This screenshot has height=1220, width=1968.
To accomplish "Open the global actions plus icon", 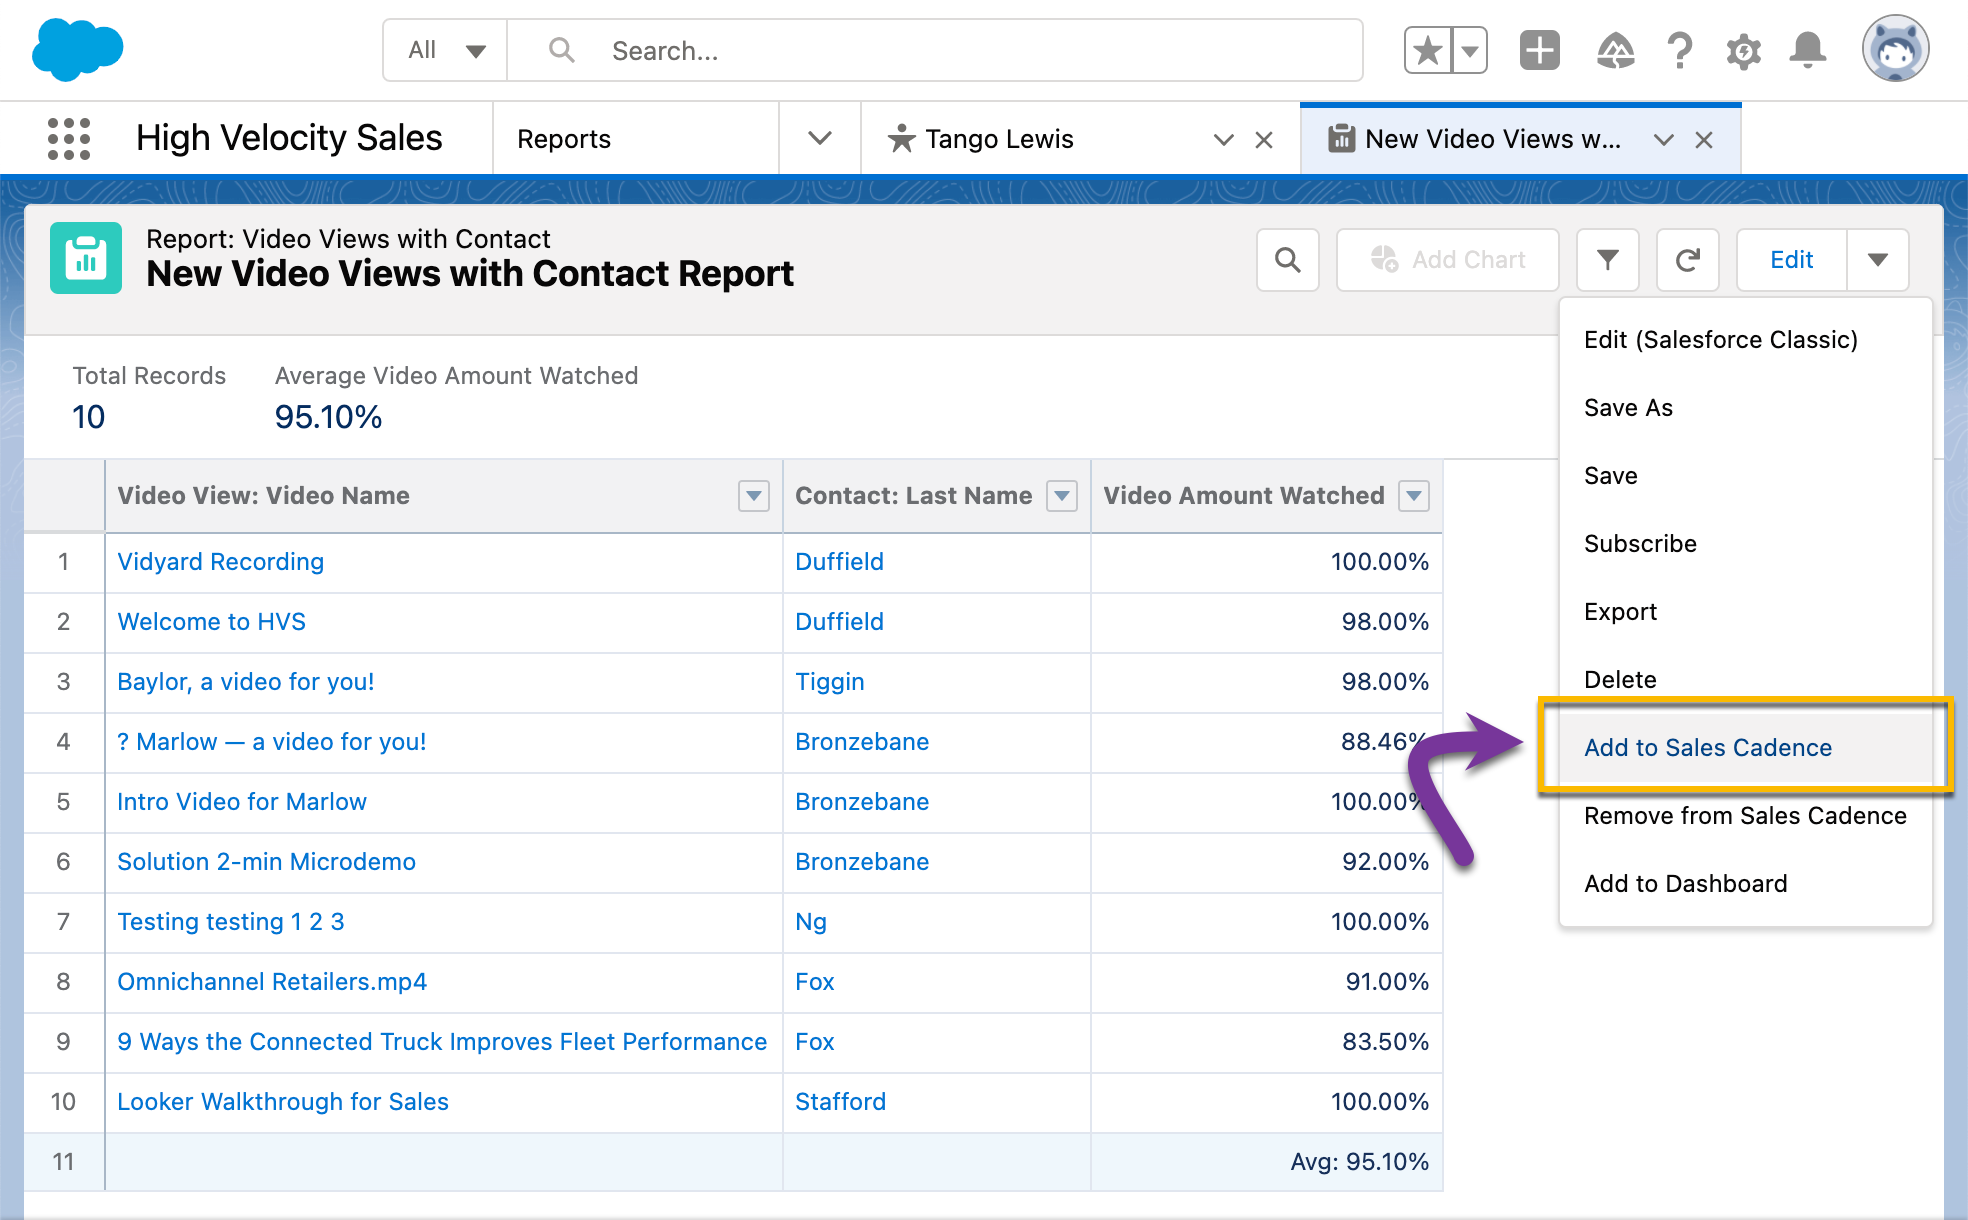I will pos(1540,50).
